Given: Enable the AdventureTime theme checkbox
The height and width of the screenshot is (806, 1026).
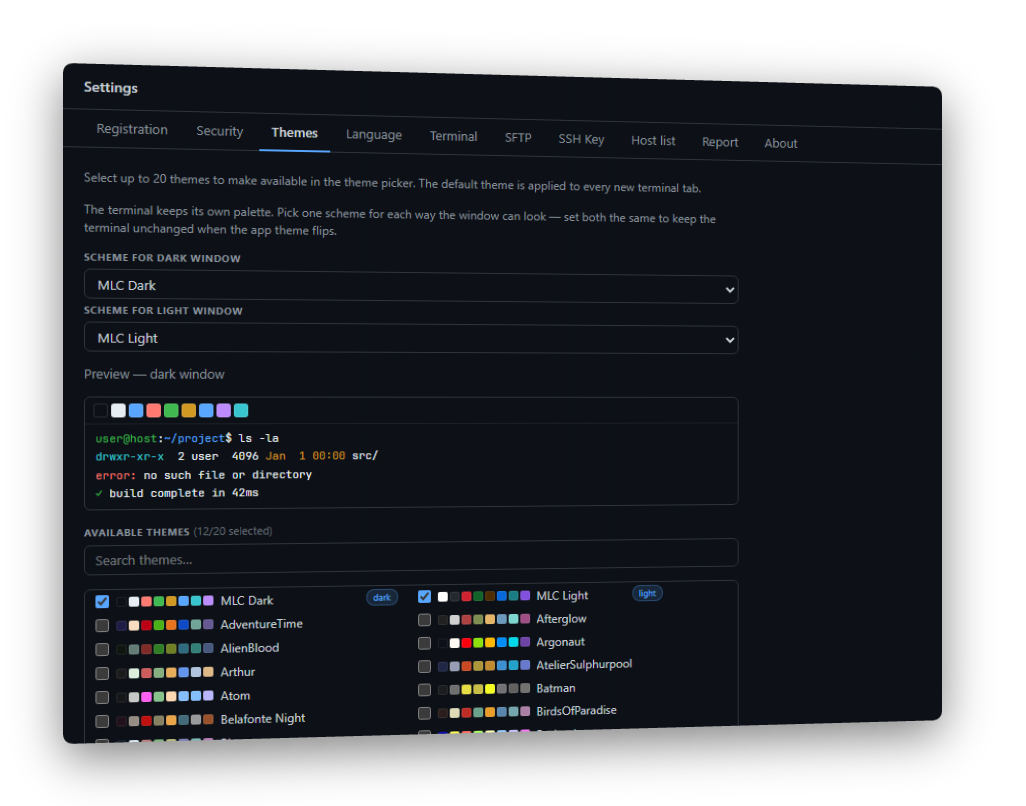Looking at the screenshot, I should coord(102,625).
